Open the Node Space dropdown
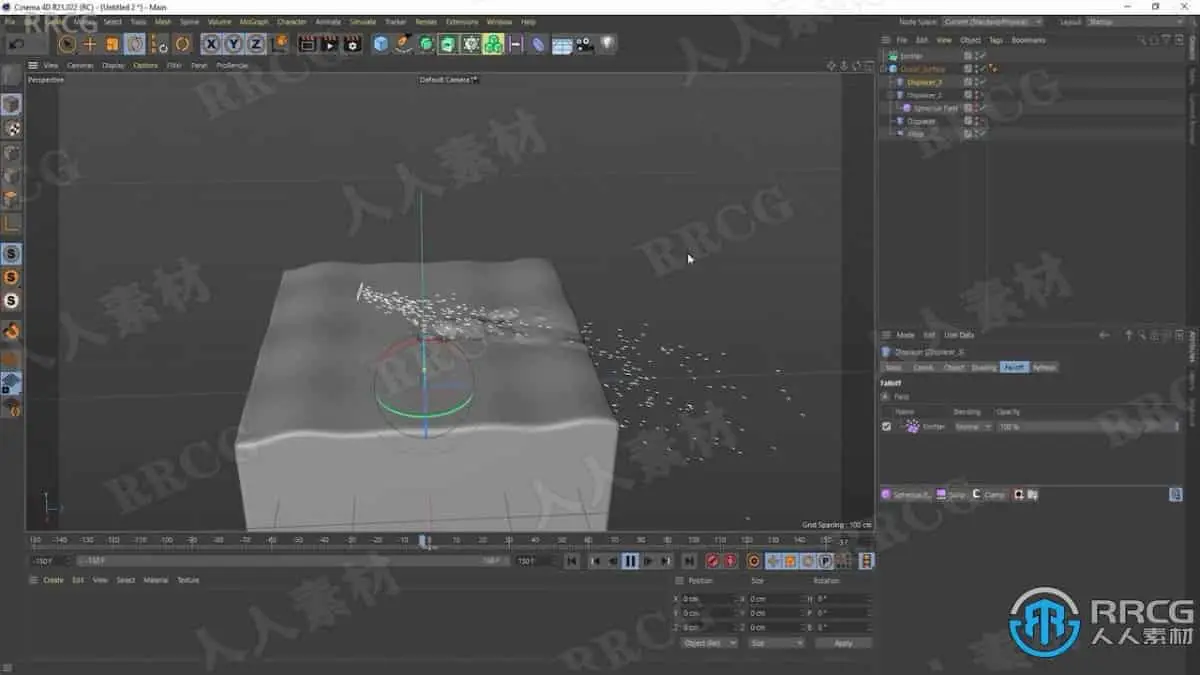 [993, 22]
